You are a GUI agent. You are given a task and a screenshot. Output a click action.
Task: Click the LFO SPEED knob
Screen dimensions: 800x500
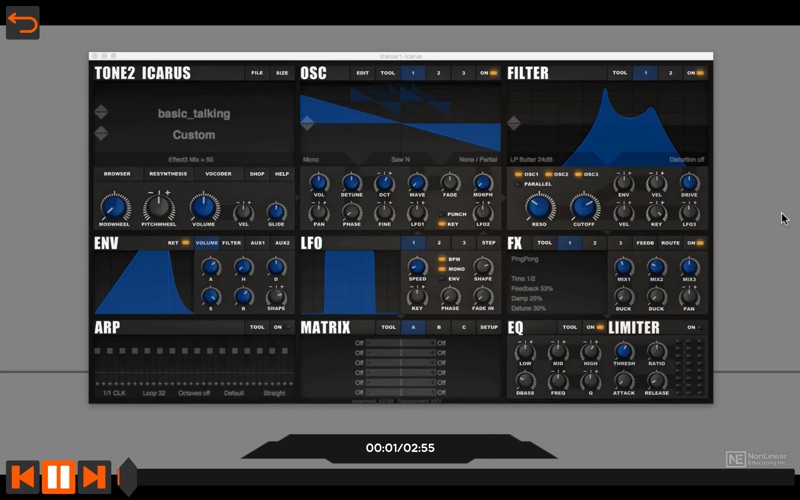(417, 267)
